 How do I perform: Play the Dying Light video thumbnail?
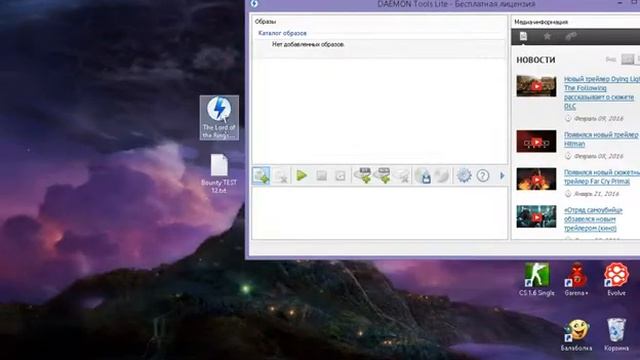click(536, 86)
